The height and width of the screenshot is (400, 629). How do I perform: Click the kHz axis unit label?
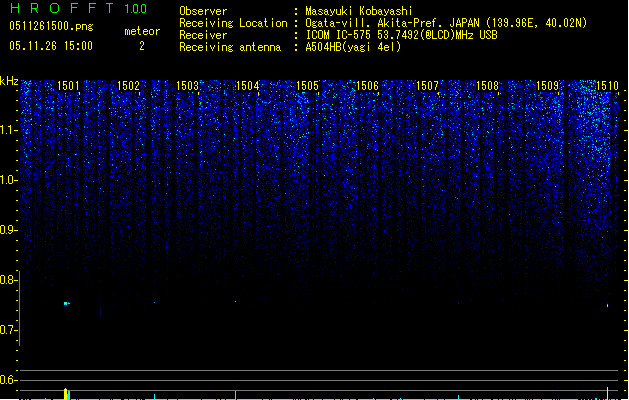tap(9, 81)
